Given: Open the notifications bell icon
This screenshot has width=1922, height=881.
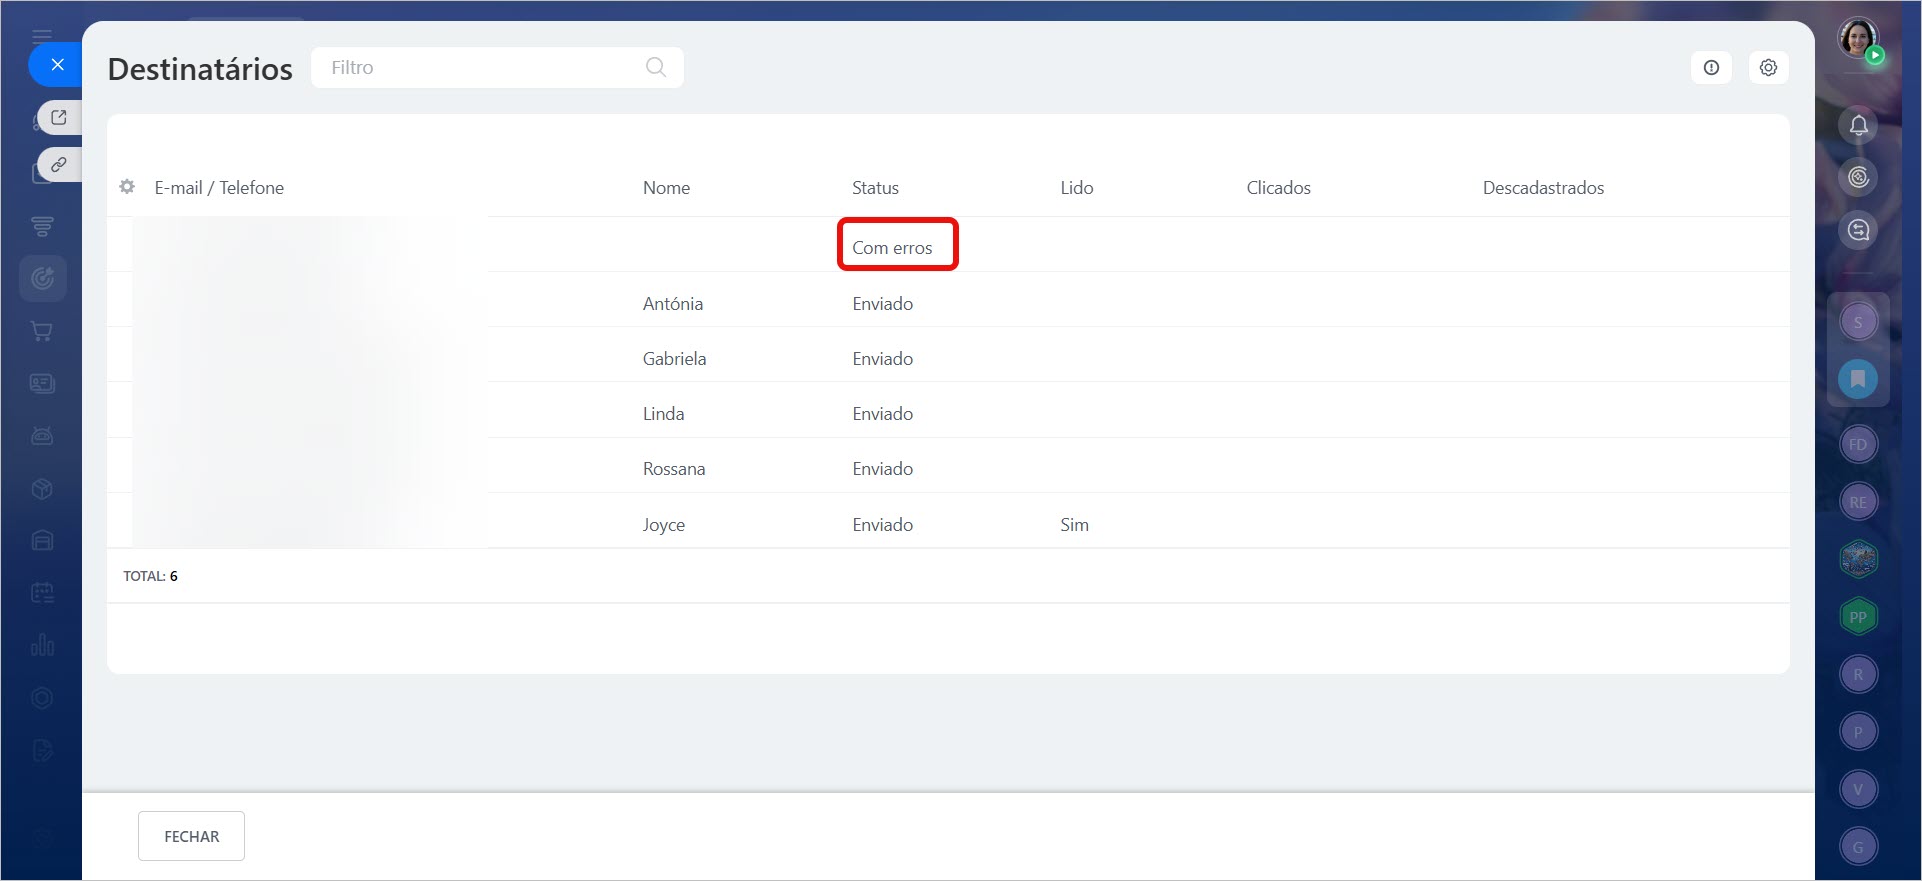Looking at the screenshot, I should [x=1858, y=125].
